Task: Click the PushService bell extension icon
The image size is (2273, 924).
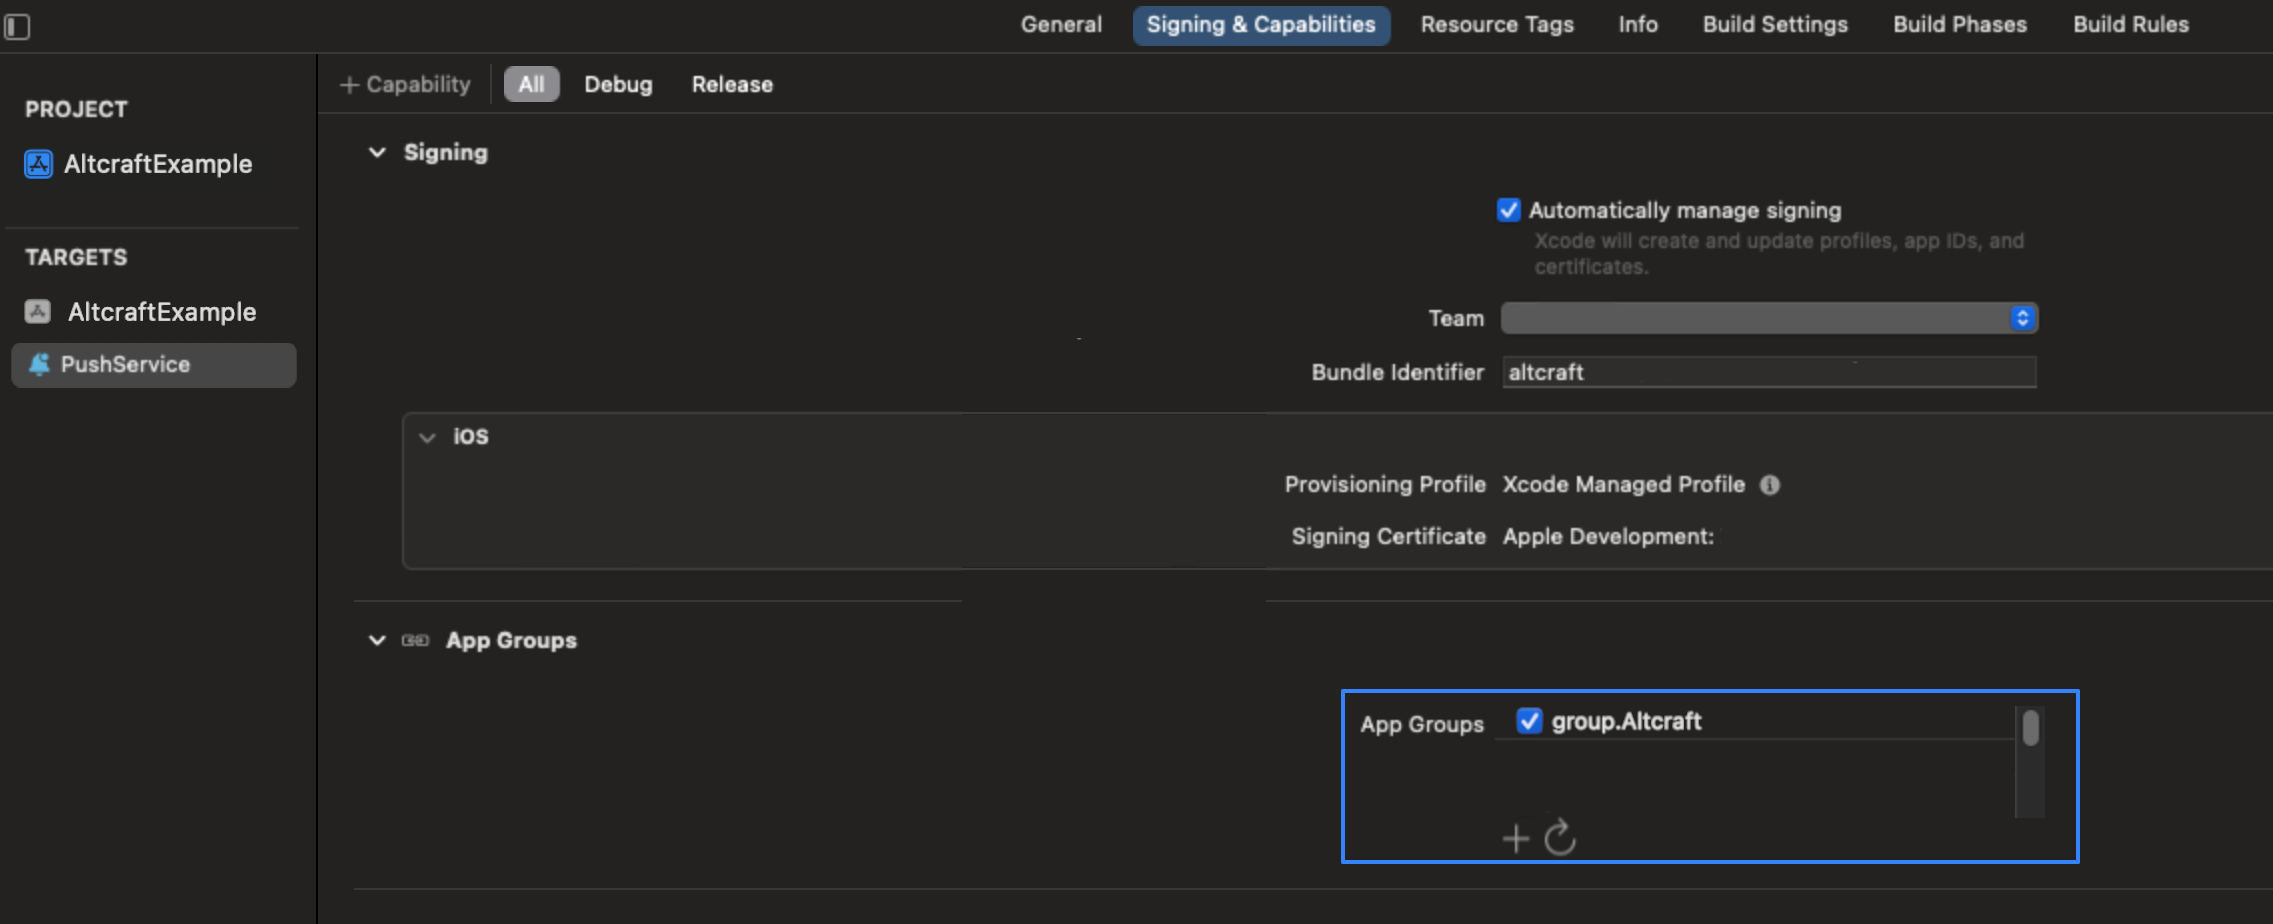Action: coord(39,365)
